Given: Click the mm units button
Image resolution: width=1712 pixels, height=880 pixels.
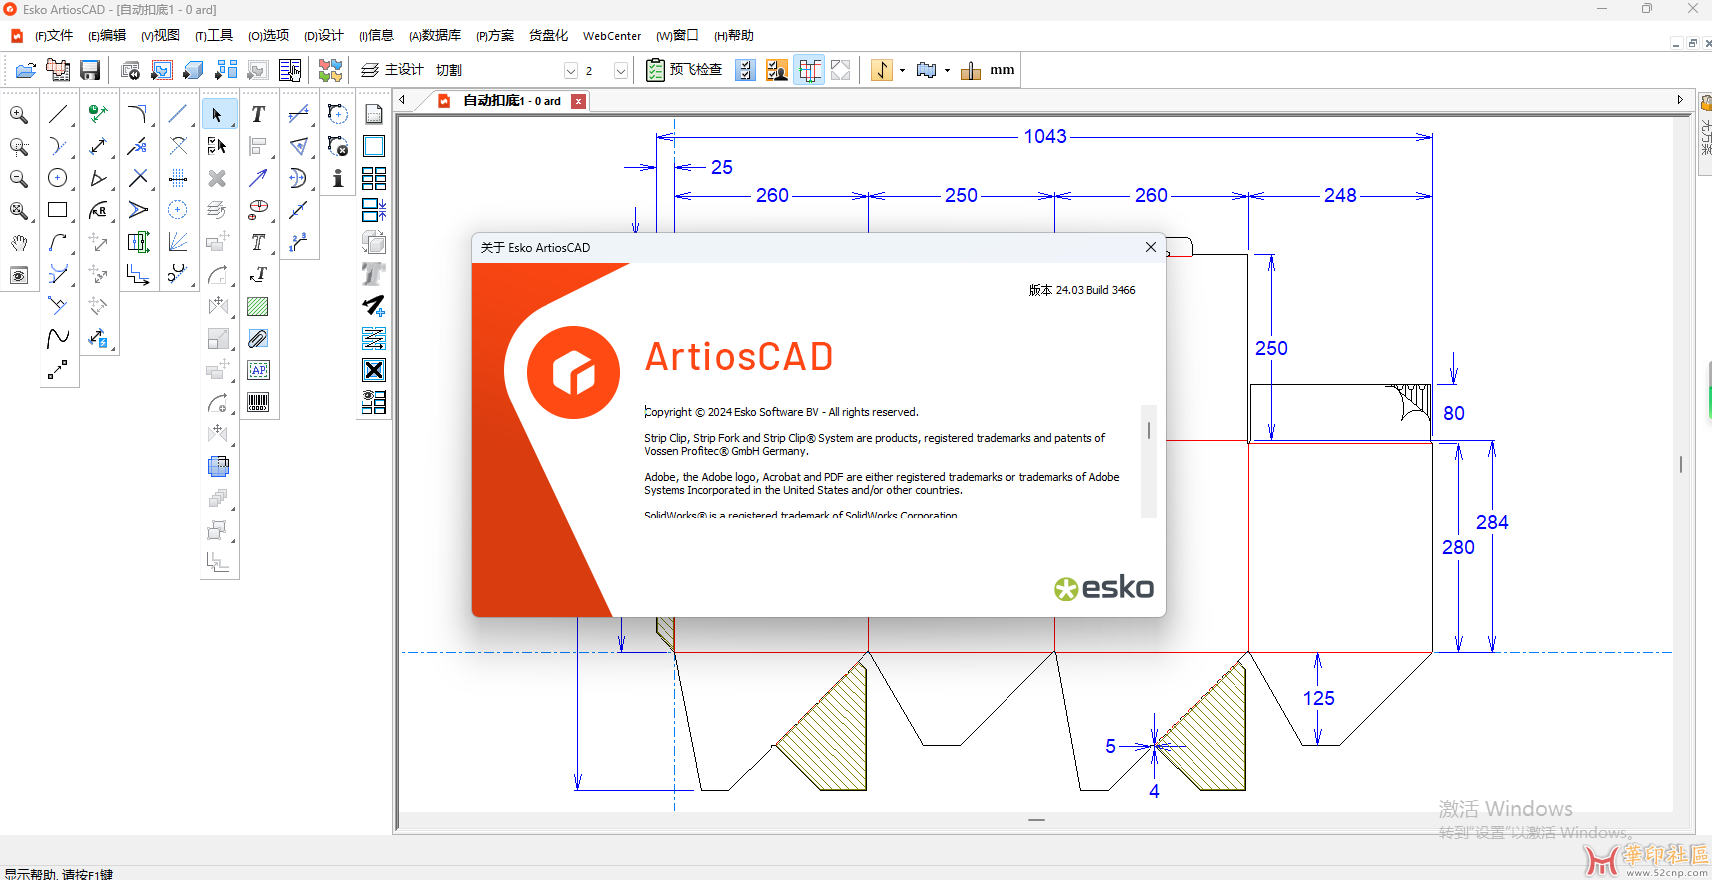Looking at the screenshot, I should (x=1002, y=70).
